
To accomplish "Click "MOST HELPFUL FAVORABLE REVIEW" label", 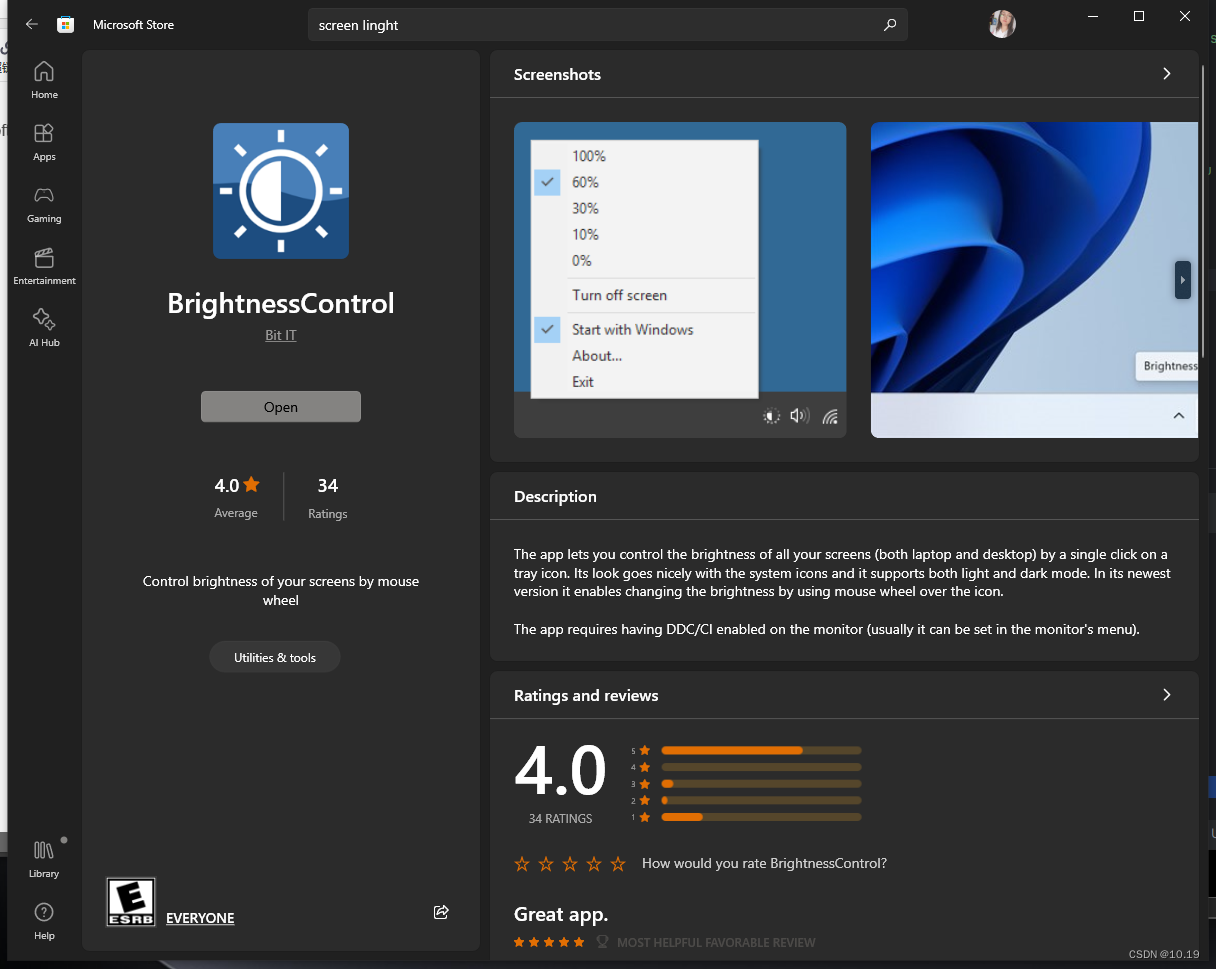I will [x=716, y=942].
